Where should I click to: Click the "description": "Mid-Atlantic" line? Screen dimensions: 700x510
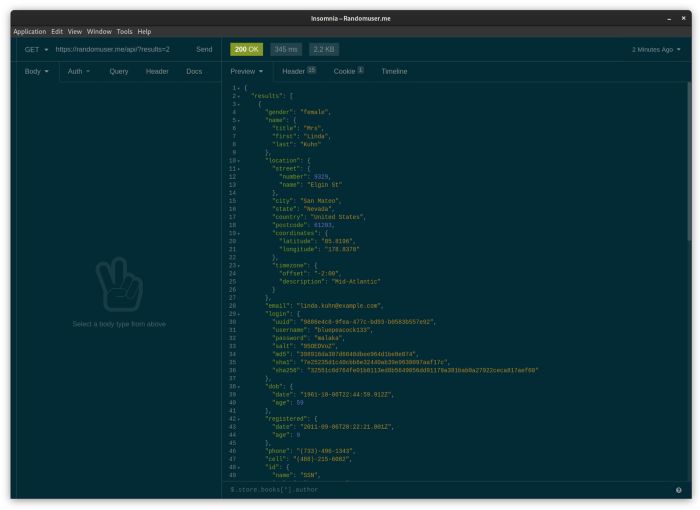coord(330,282)
